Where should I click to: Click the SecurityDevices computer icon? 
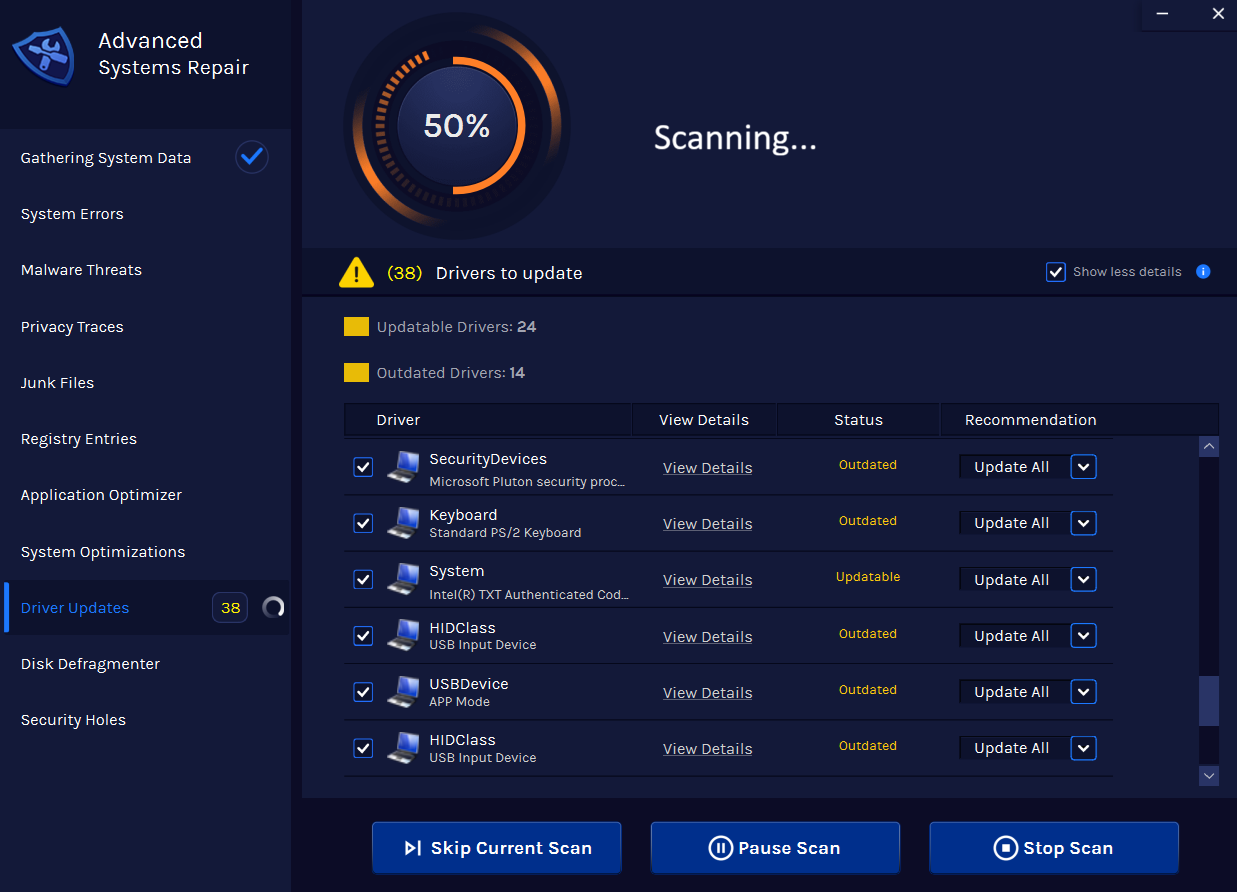coord(404,466)
